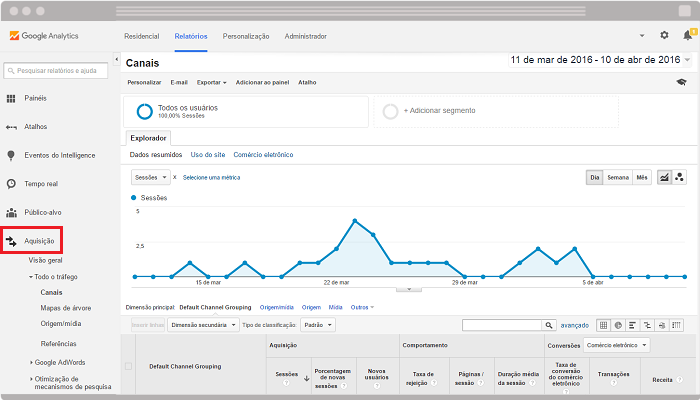The image size is (700, 400).
Task: Select the pie chart percentage view
Action: click(618, 325)
